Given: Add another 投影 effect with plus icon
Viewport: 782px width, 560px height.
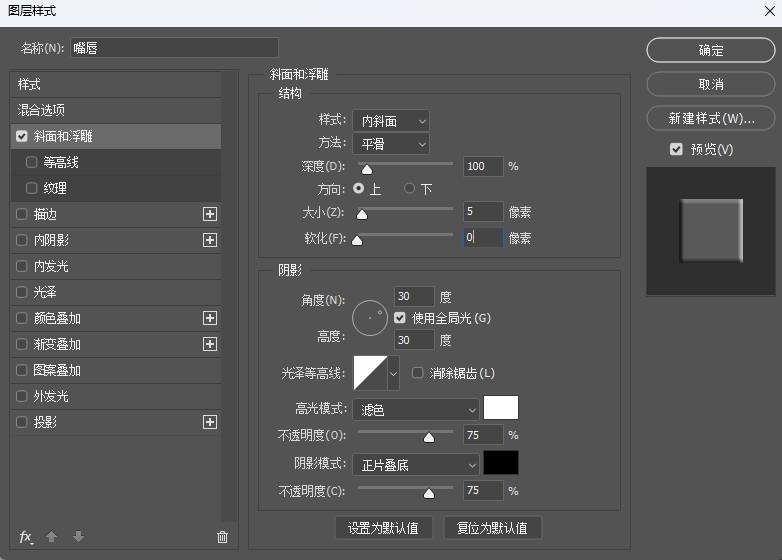Looking at the screenshot, I should 210,422.
